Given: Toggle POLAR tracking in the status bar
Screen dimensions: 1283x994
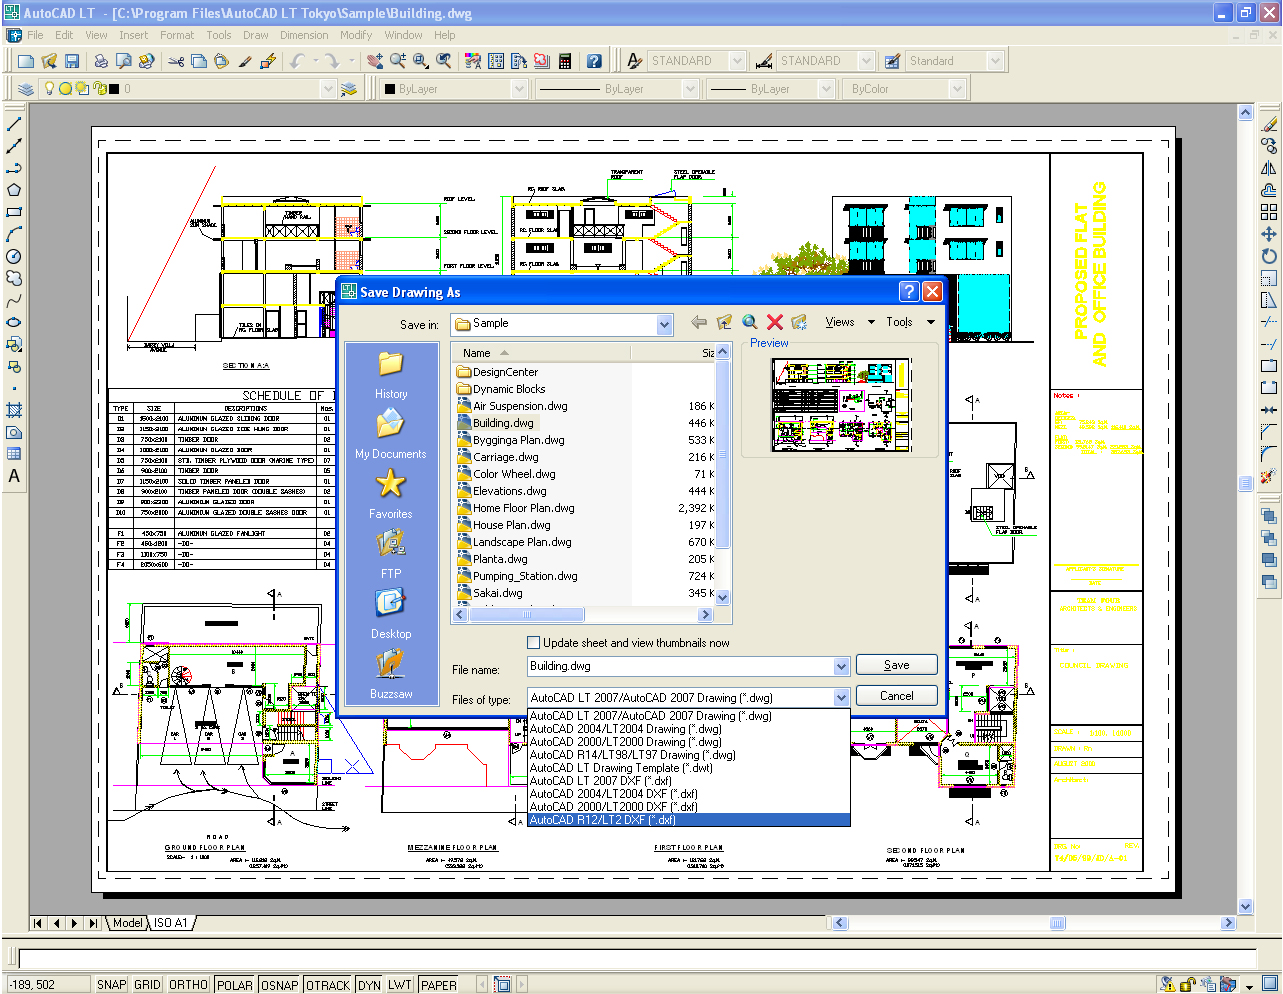Looking at the screenshot, I should tap(235, 985).
